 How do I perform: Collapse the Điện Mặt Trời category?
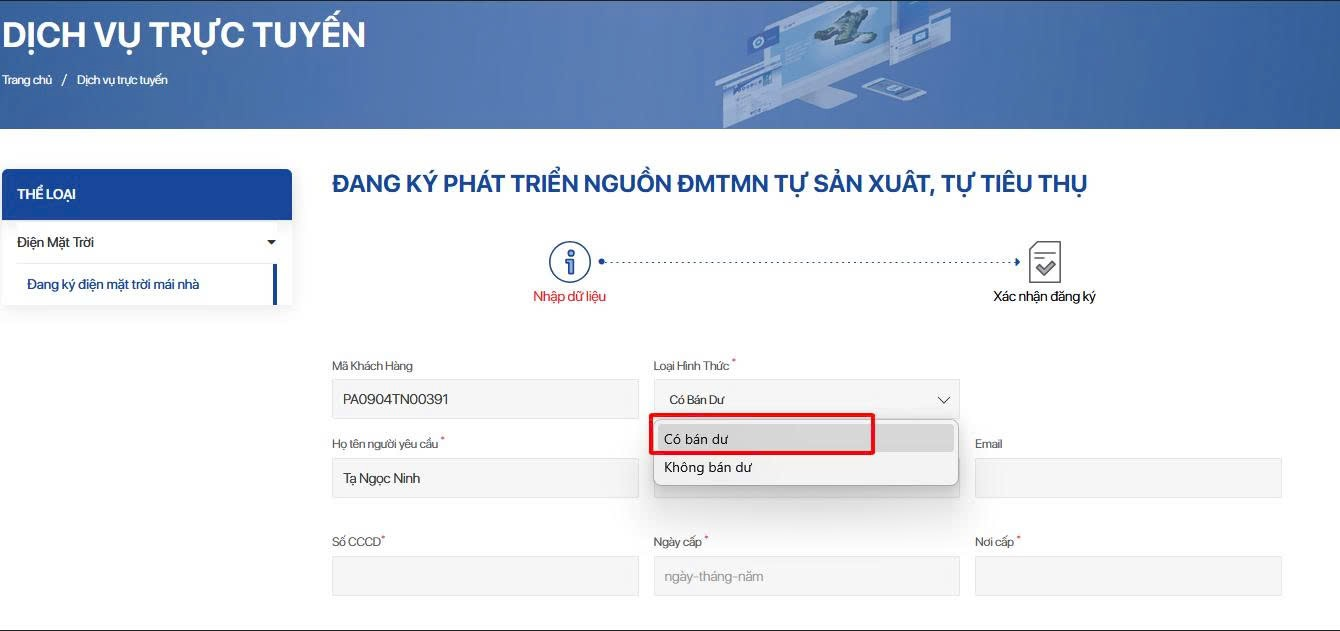pyautogui.click(x=270, y=242)
